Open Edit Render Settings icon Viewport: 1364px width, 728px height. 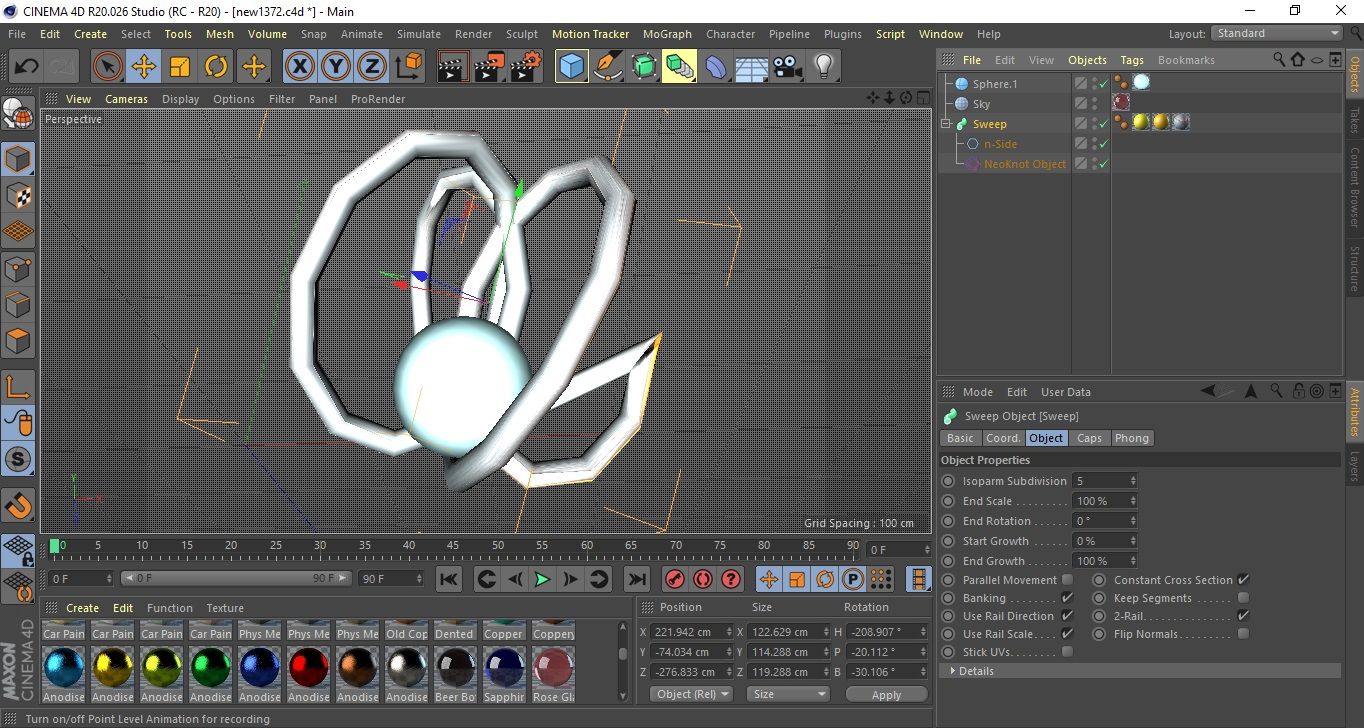pyautogui.click(x=526, y=67)
